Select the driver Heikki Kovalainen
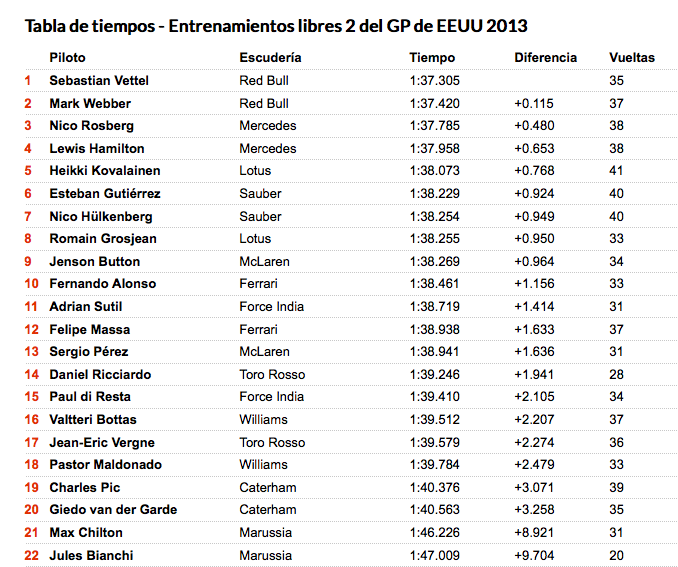This screenshot has height=567, width=678. (105, 171)
